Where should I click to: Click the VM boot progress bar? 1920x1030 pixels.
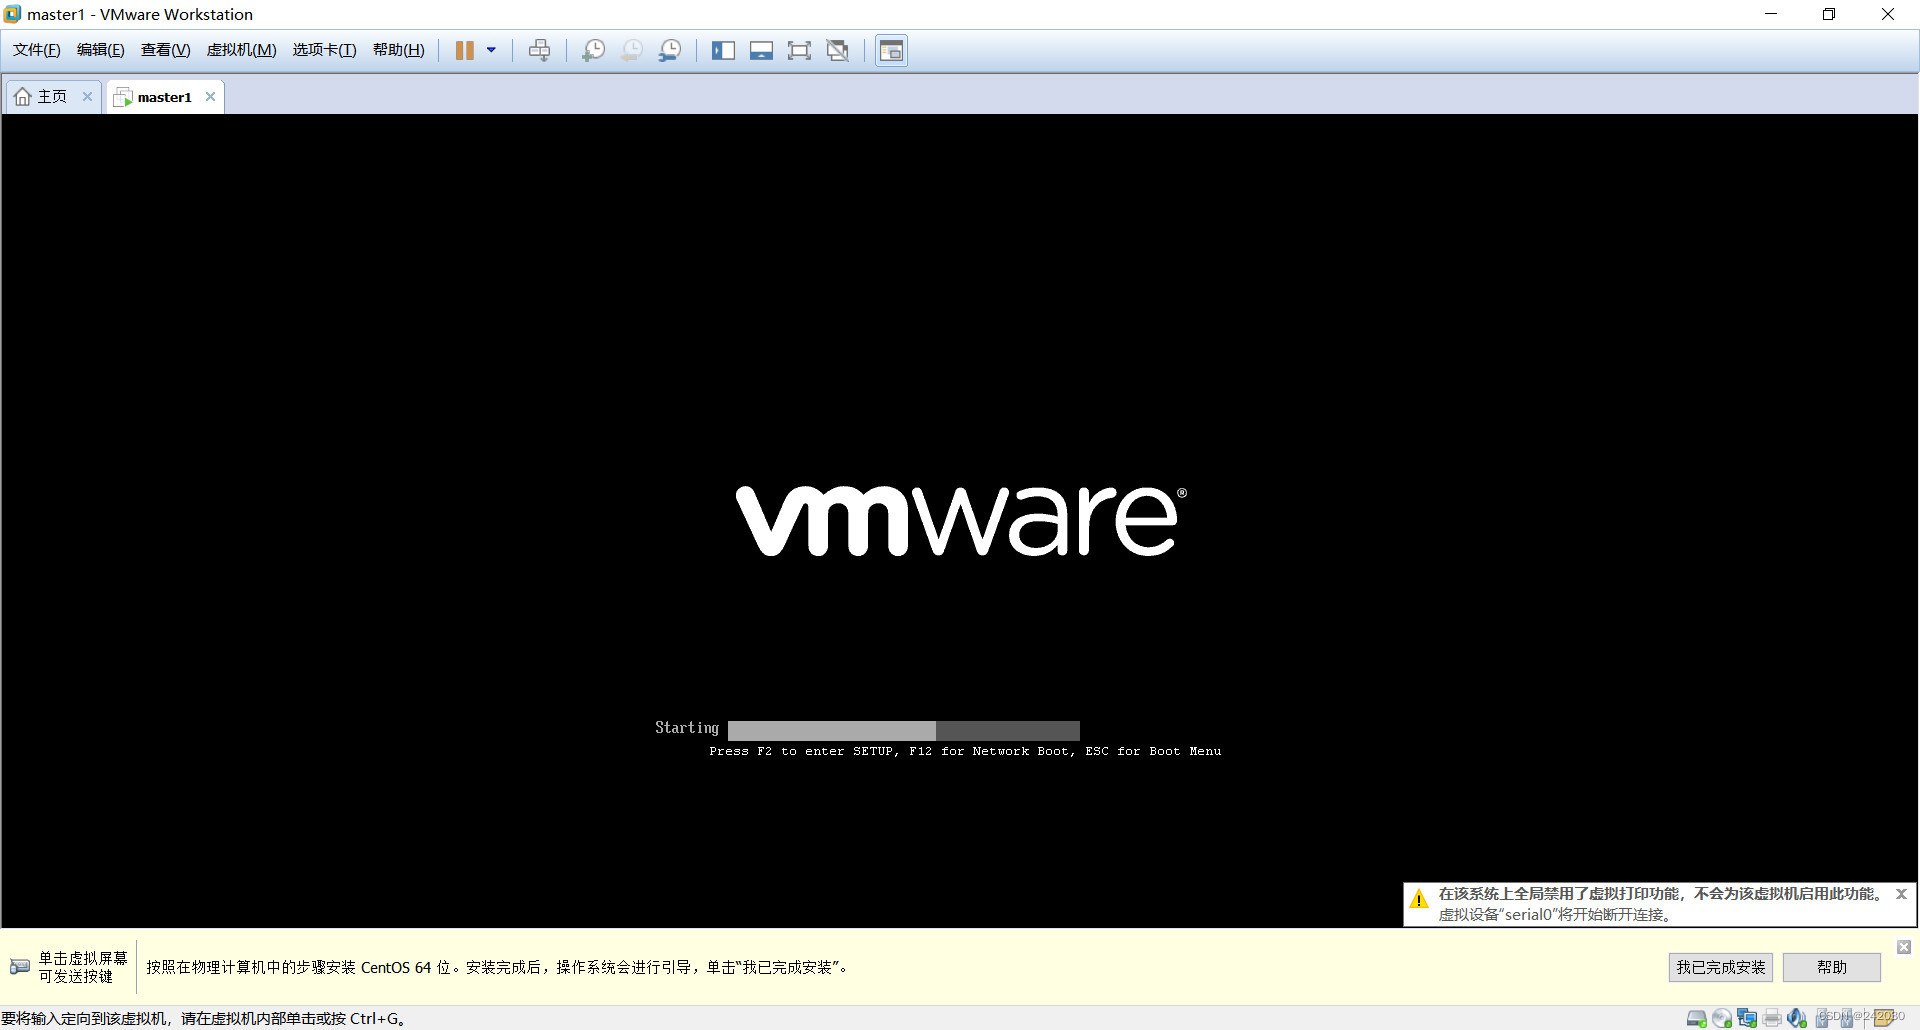click(x=904, y=731)
